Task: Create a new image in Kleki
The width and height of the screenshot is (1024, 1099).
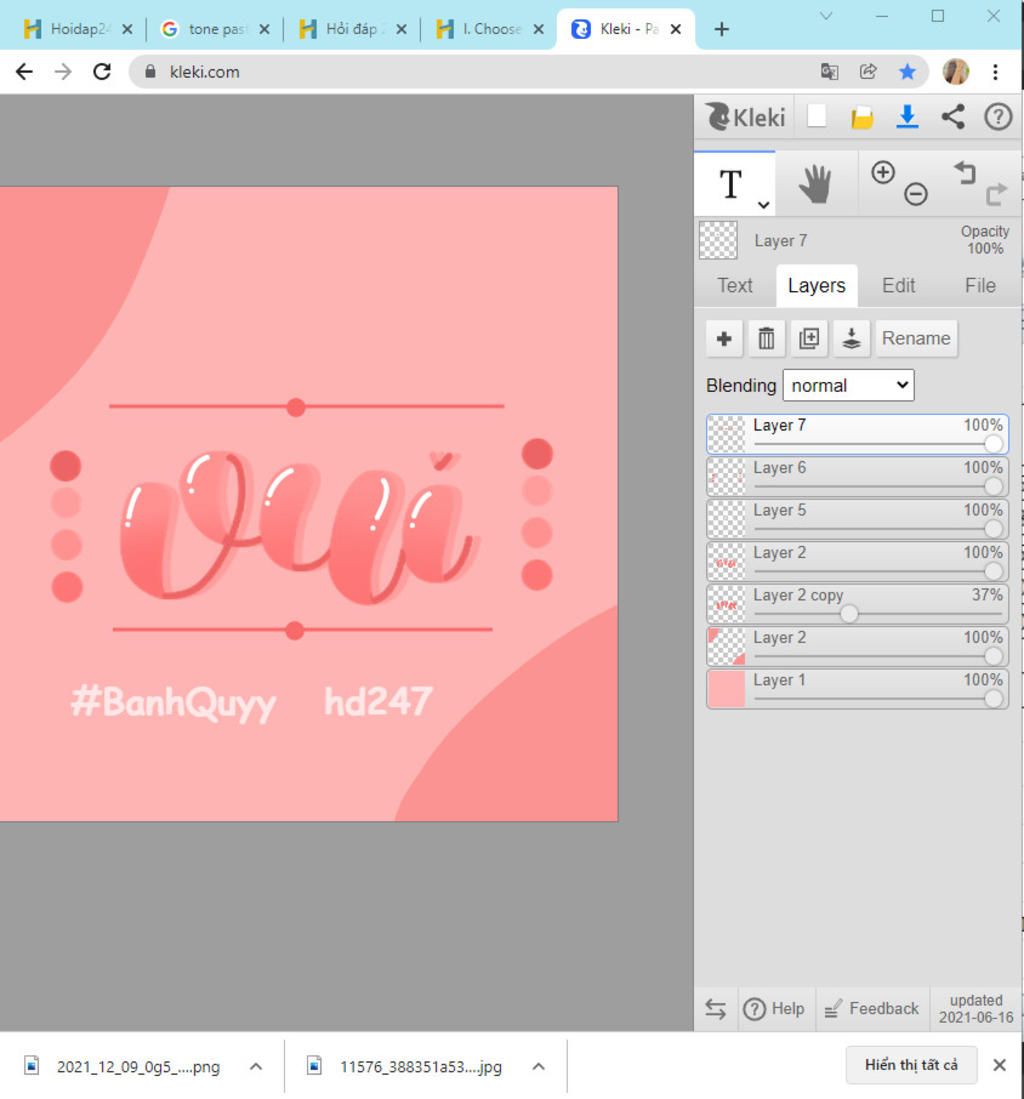Action: [x=816, y=116]
